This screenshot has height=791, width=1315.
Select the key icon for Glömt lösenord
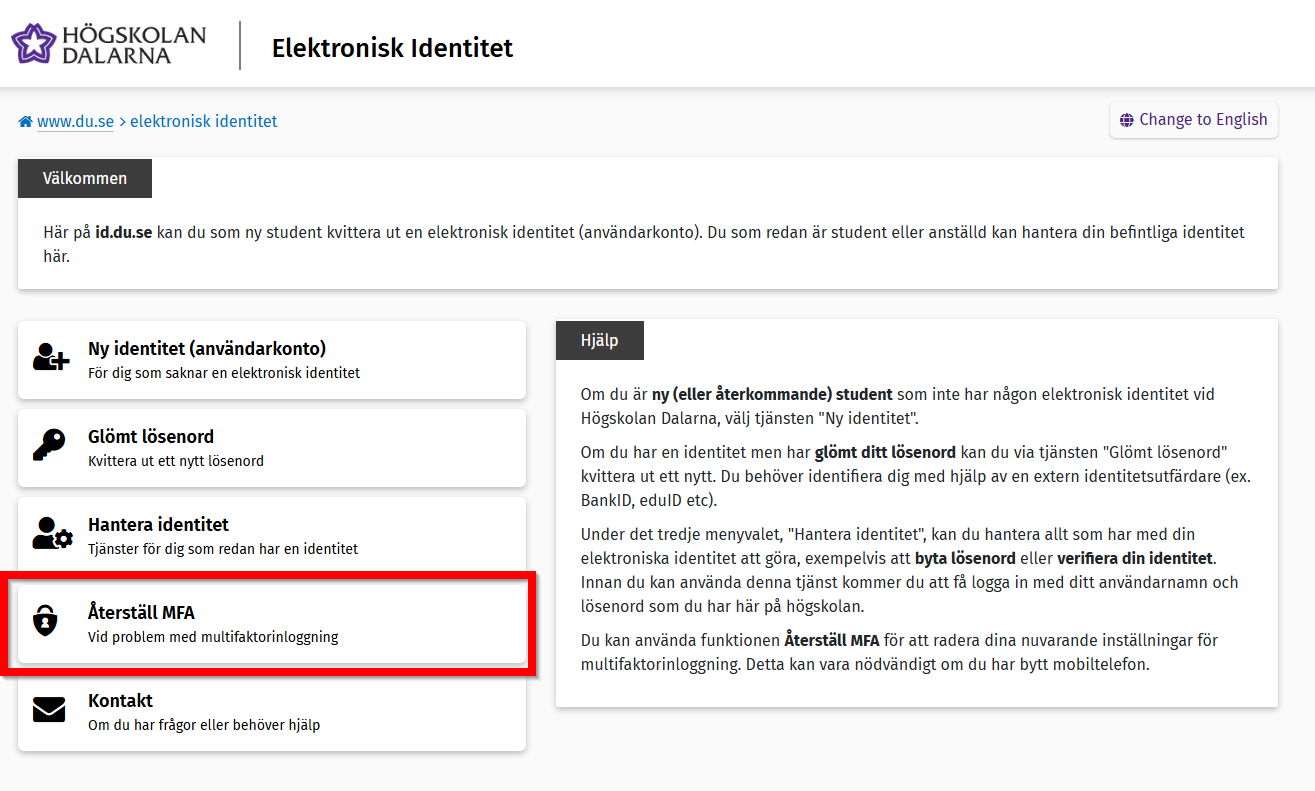[50, 446]
